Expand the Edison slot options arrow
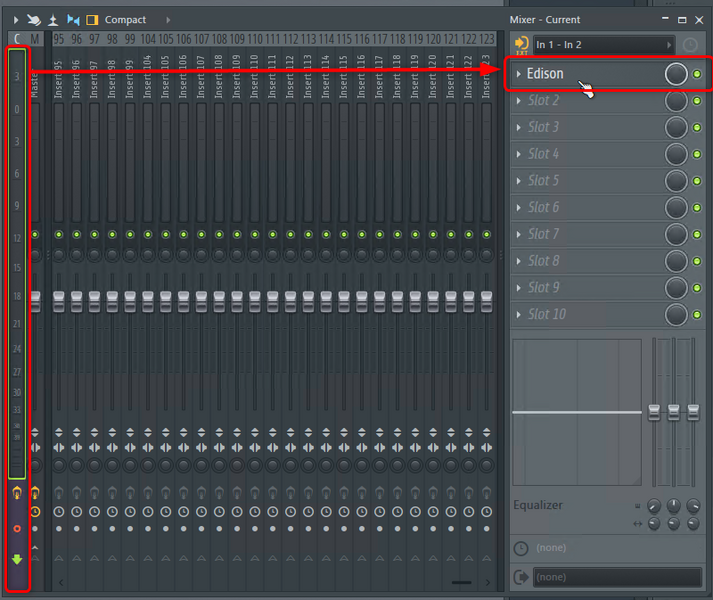The height and width of the screenshot is (600, 713). click(x=518, y=74)
